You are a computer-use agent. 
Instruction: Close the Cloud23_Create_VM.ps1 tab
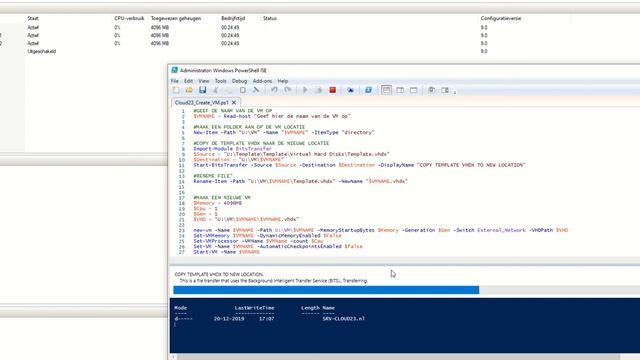click(234, 102)
